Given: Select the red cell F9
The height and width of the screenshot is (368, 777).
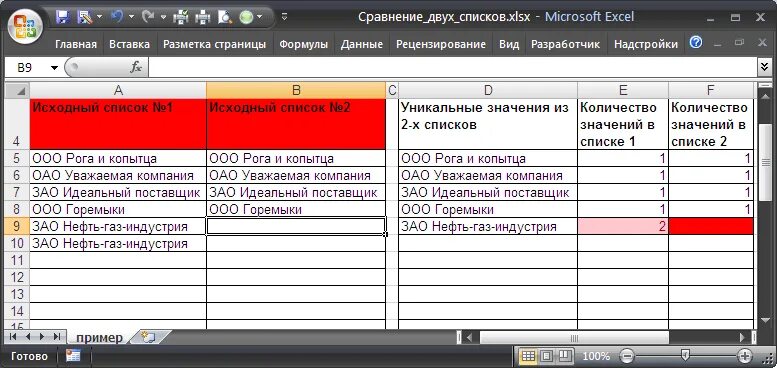Looking at the screenshot, I should pyautogui.click(x=711, y=226).
